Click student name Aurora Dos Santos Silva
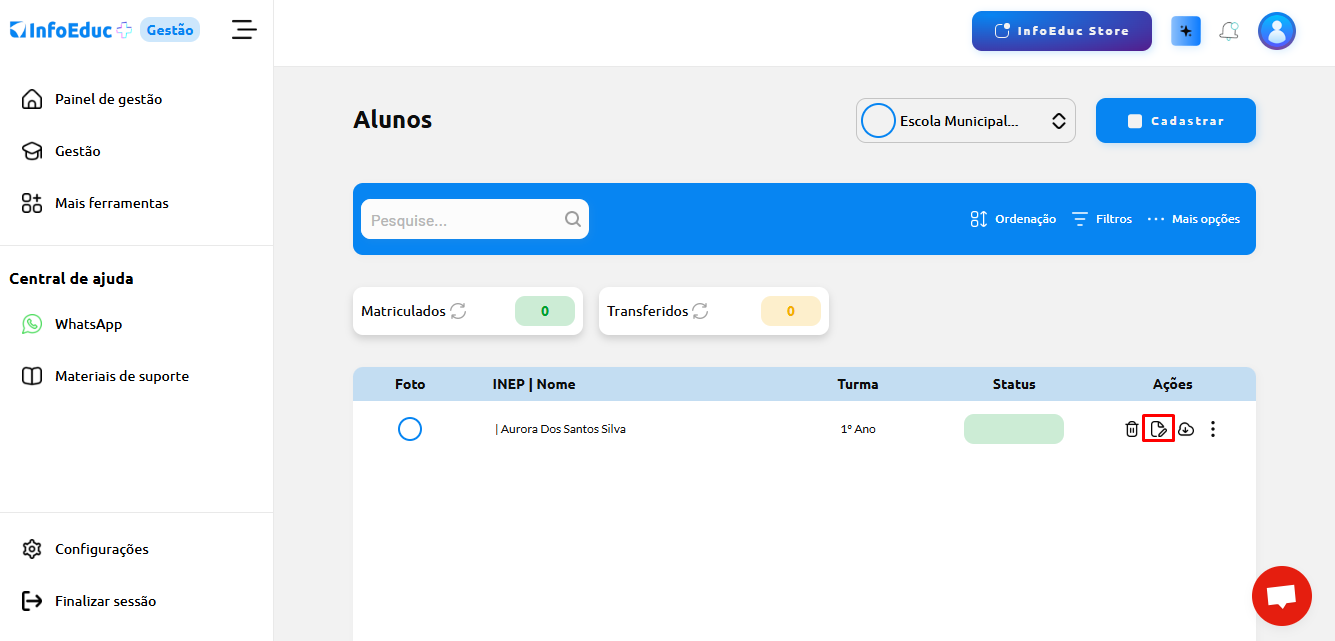Screen dimensions: 1335x641 [x=563, y=429]
